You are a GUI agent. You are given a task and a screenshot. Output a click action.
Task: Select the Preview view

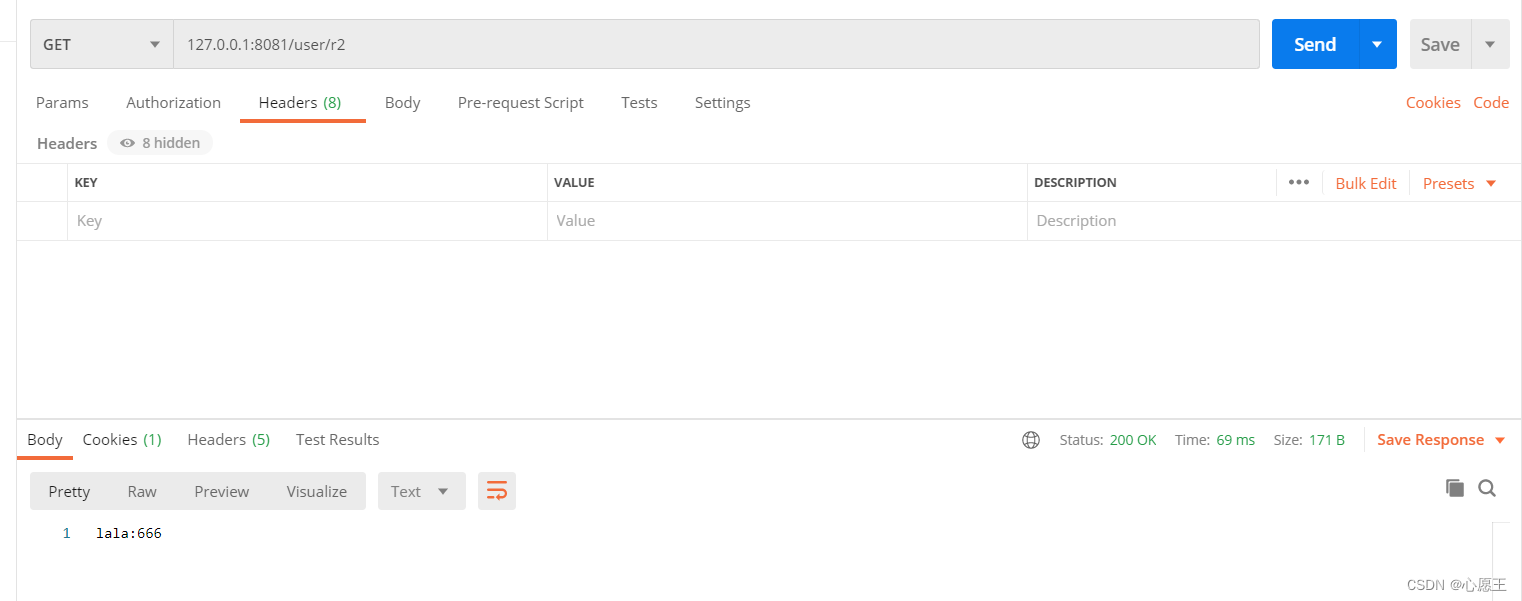point(222,491)
